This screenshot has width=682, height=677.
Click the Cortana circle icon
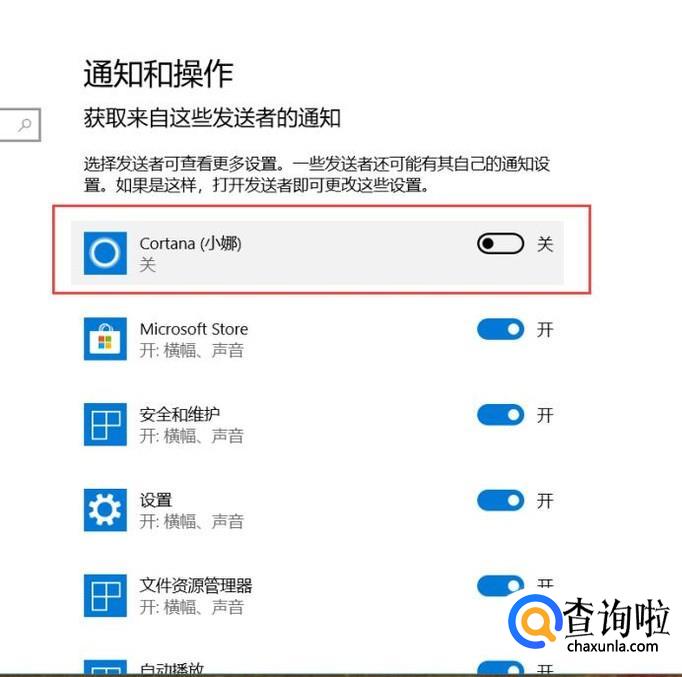105,253
